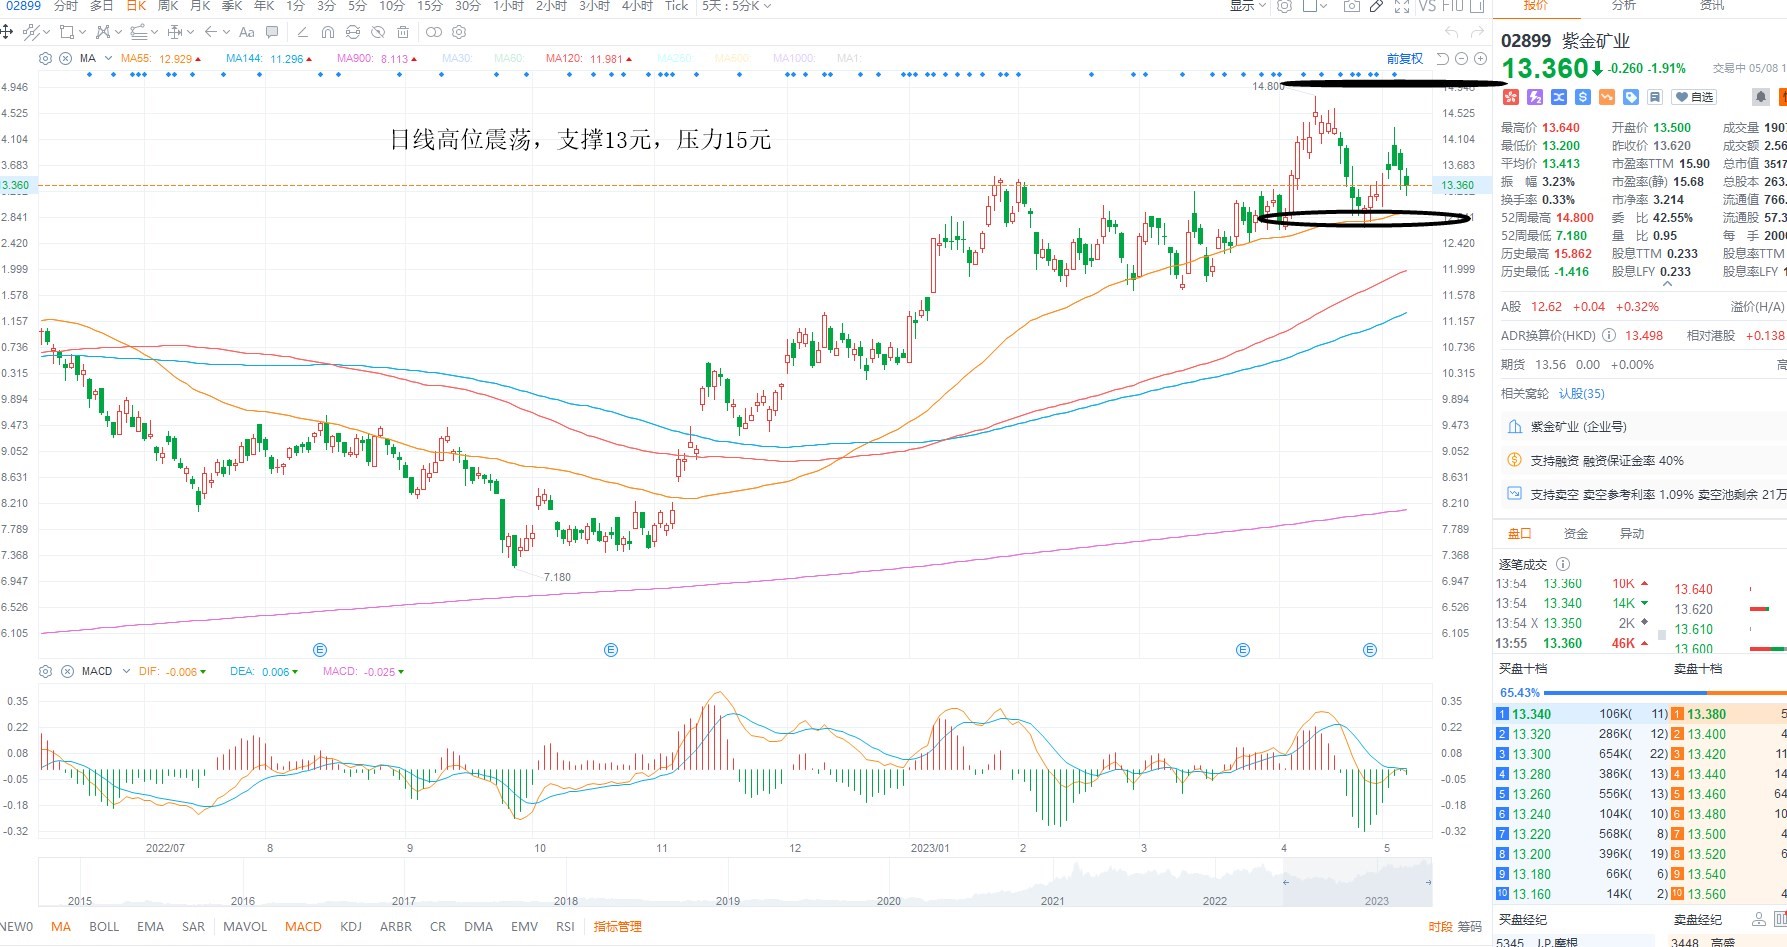Add stock to watchlist with 自选
This screenshot has width=1787, height=947.
coord(1694,97)
